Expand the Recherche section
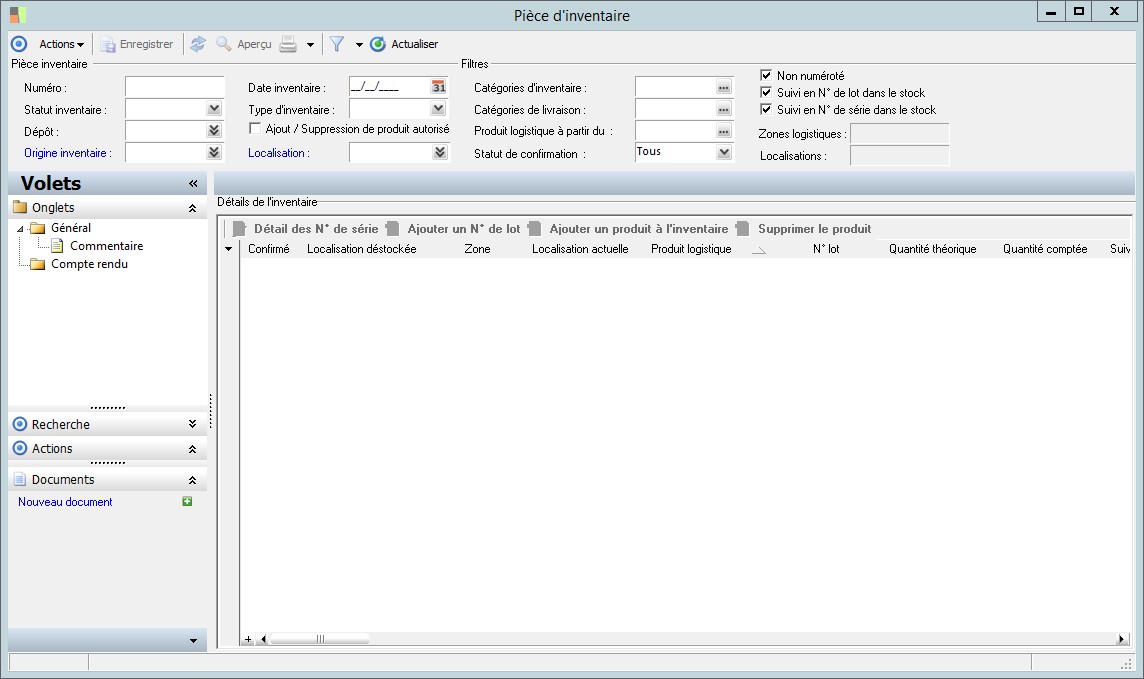The height and width of the screenshot is (679, 1144). pos(193,424)
